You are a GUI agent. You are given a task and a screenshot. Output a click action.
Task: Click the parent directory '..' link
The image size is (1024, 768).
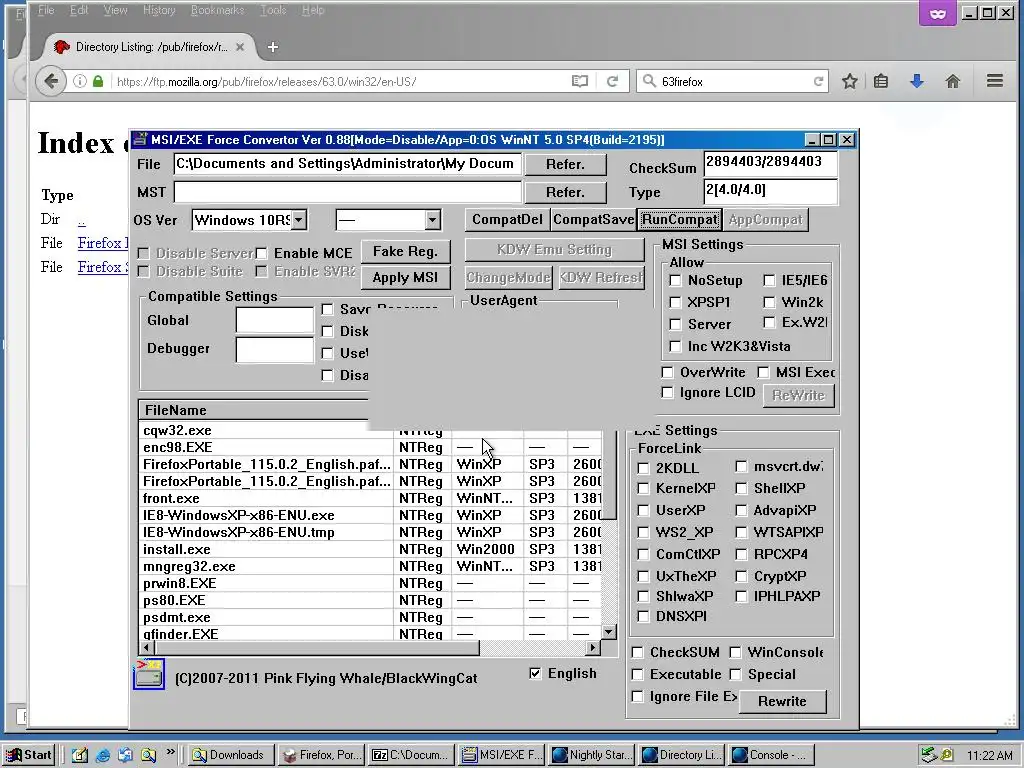coord(81,219)
